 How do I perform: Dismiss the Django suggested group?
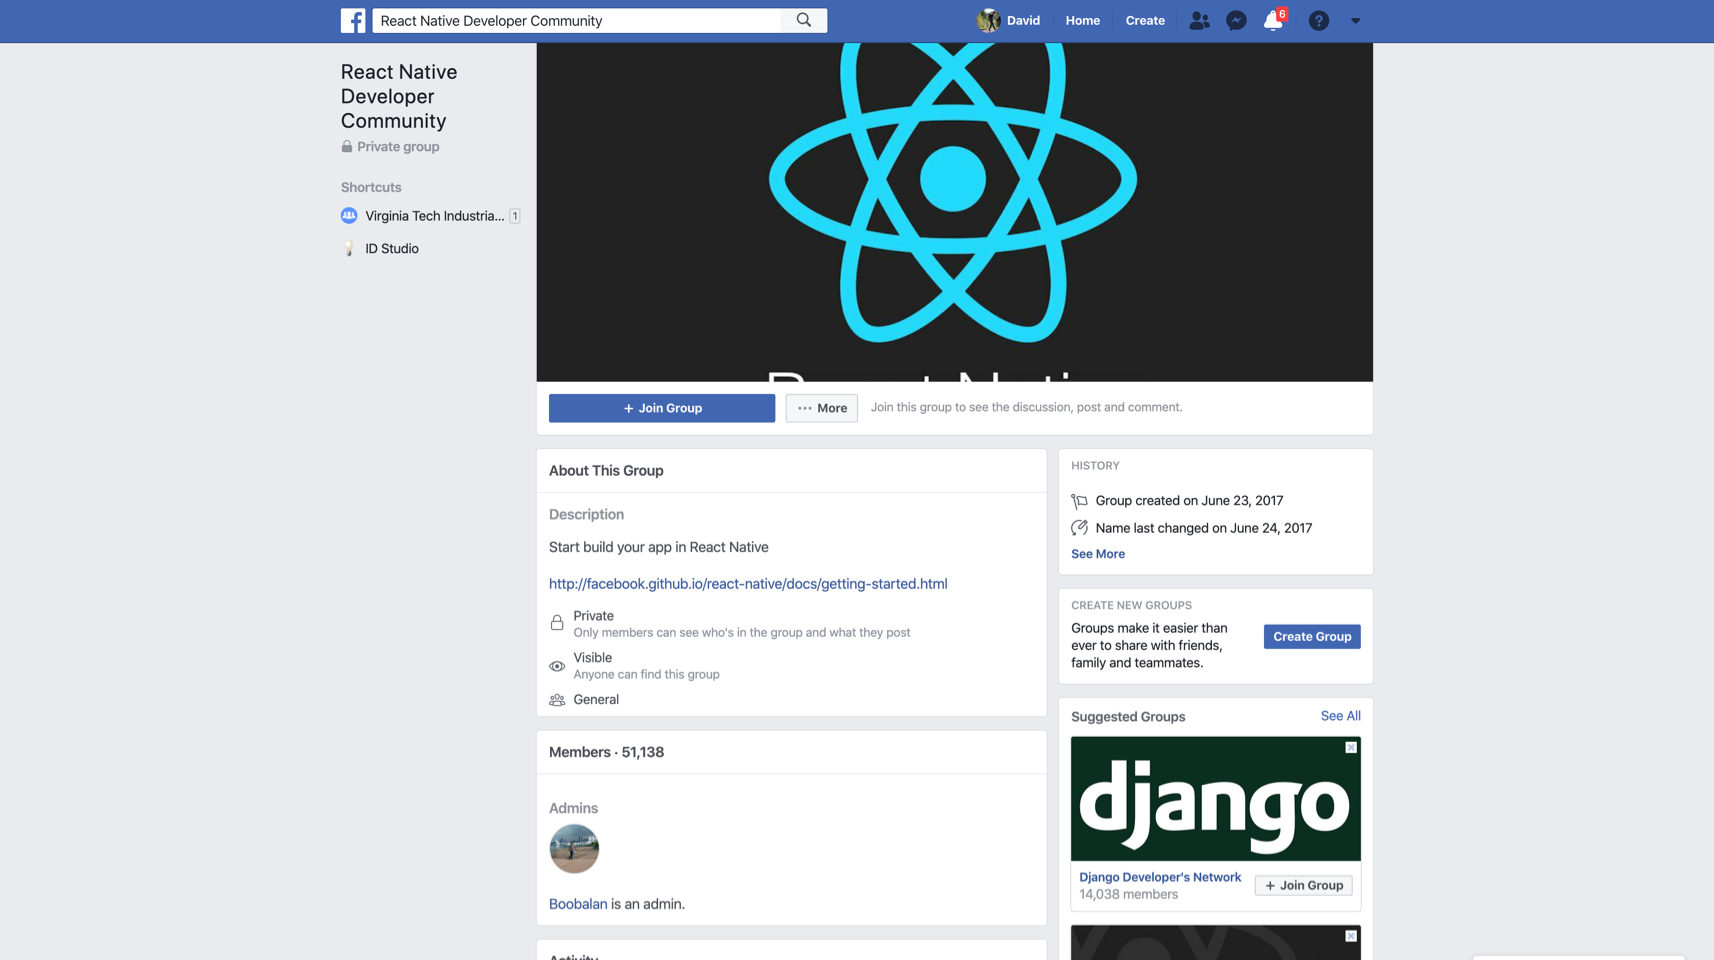click(1351, 748)
